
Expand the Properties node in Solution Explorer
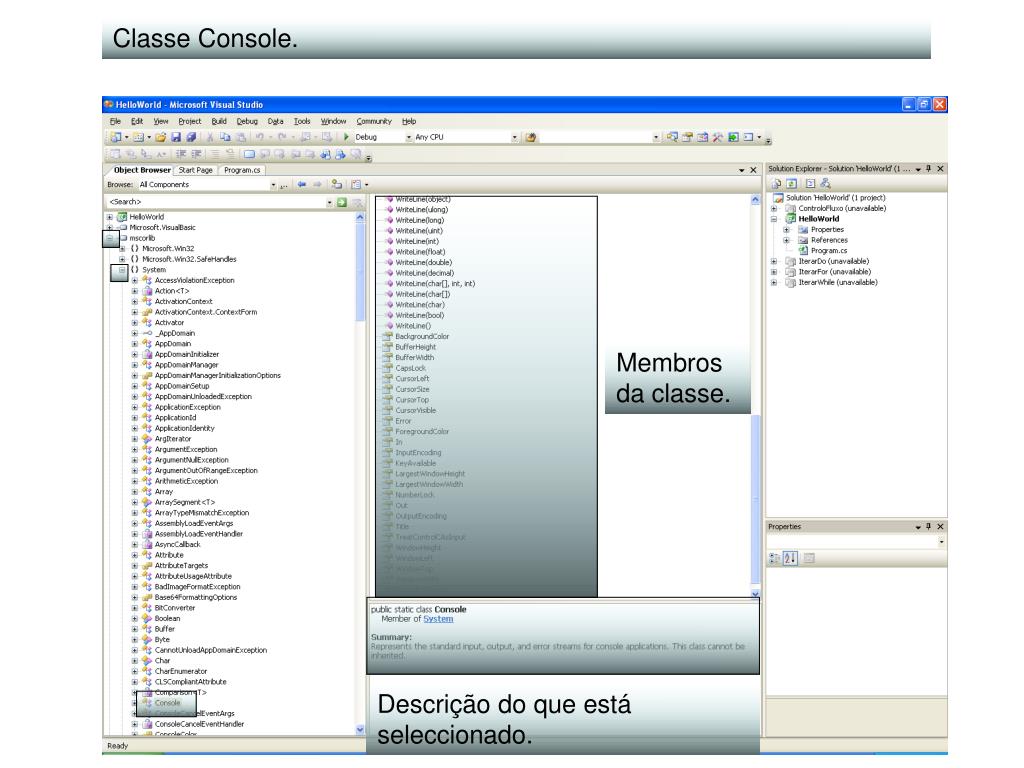pyautogui.click(x=786, y=230)
